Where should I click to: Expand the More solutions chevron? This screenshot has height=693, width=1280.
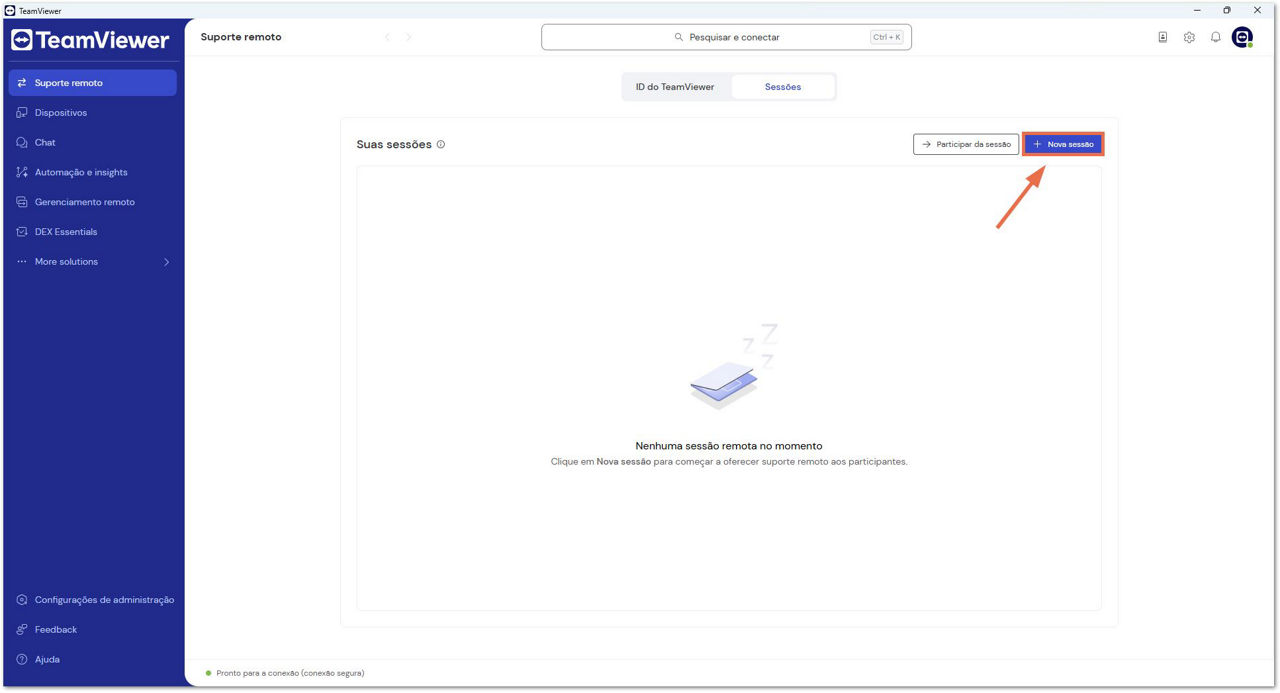tap(166, 262)
